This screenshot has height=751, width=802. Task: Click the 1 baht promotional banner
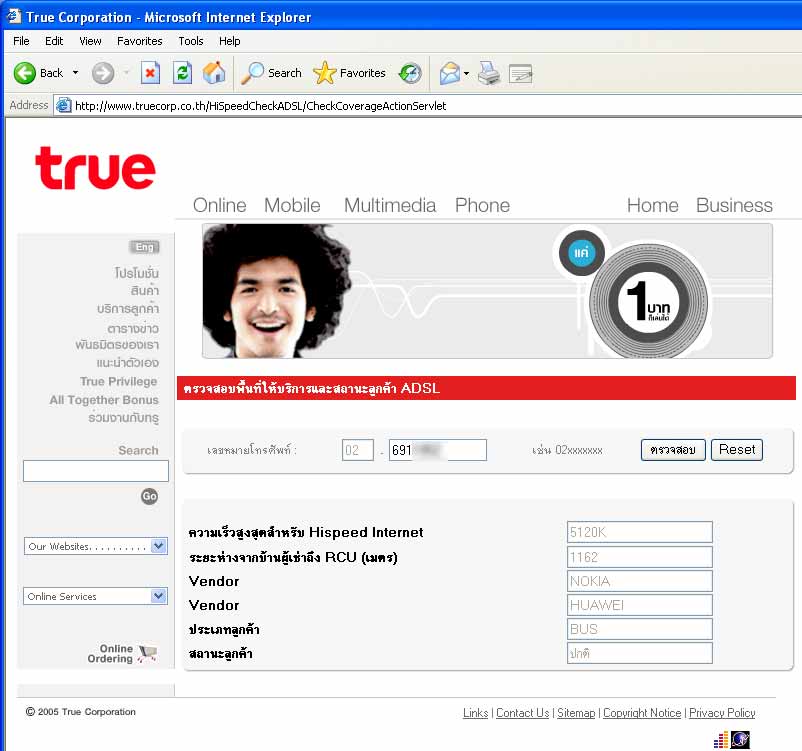[x=487, y=291]
